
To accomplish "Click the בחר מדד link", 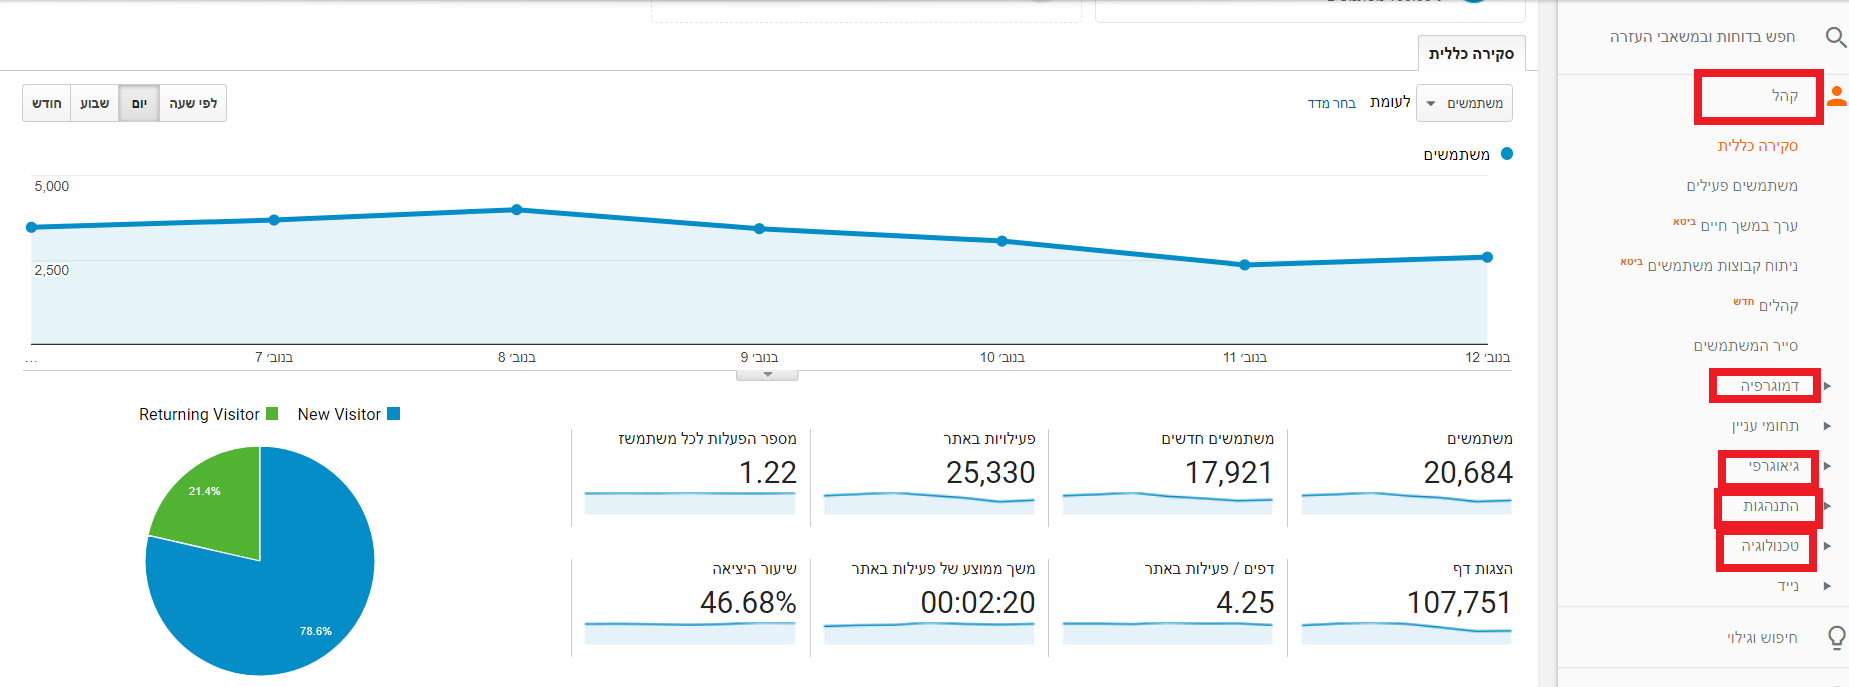I will click(x=1332, y=103).
